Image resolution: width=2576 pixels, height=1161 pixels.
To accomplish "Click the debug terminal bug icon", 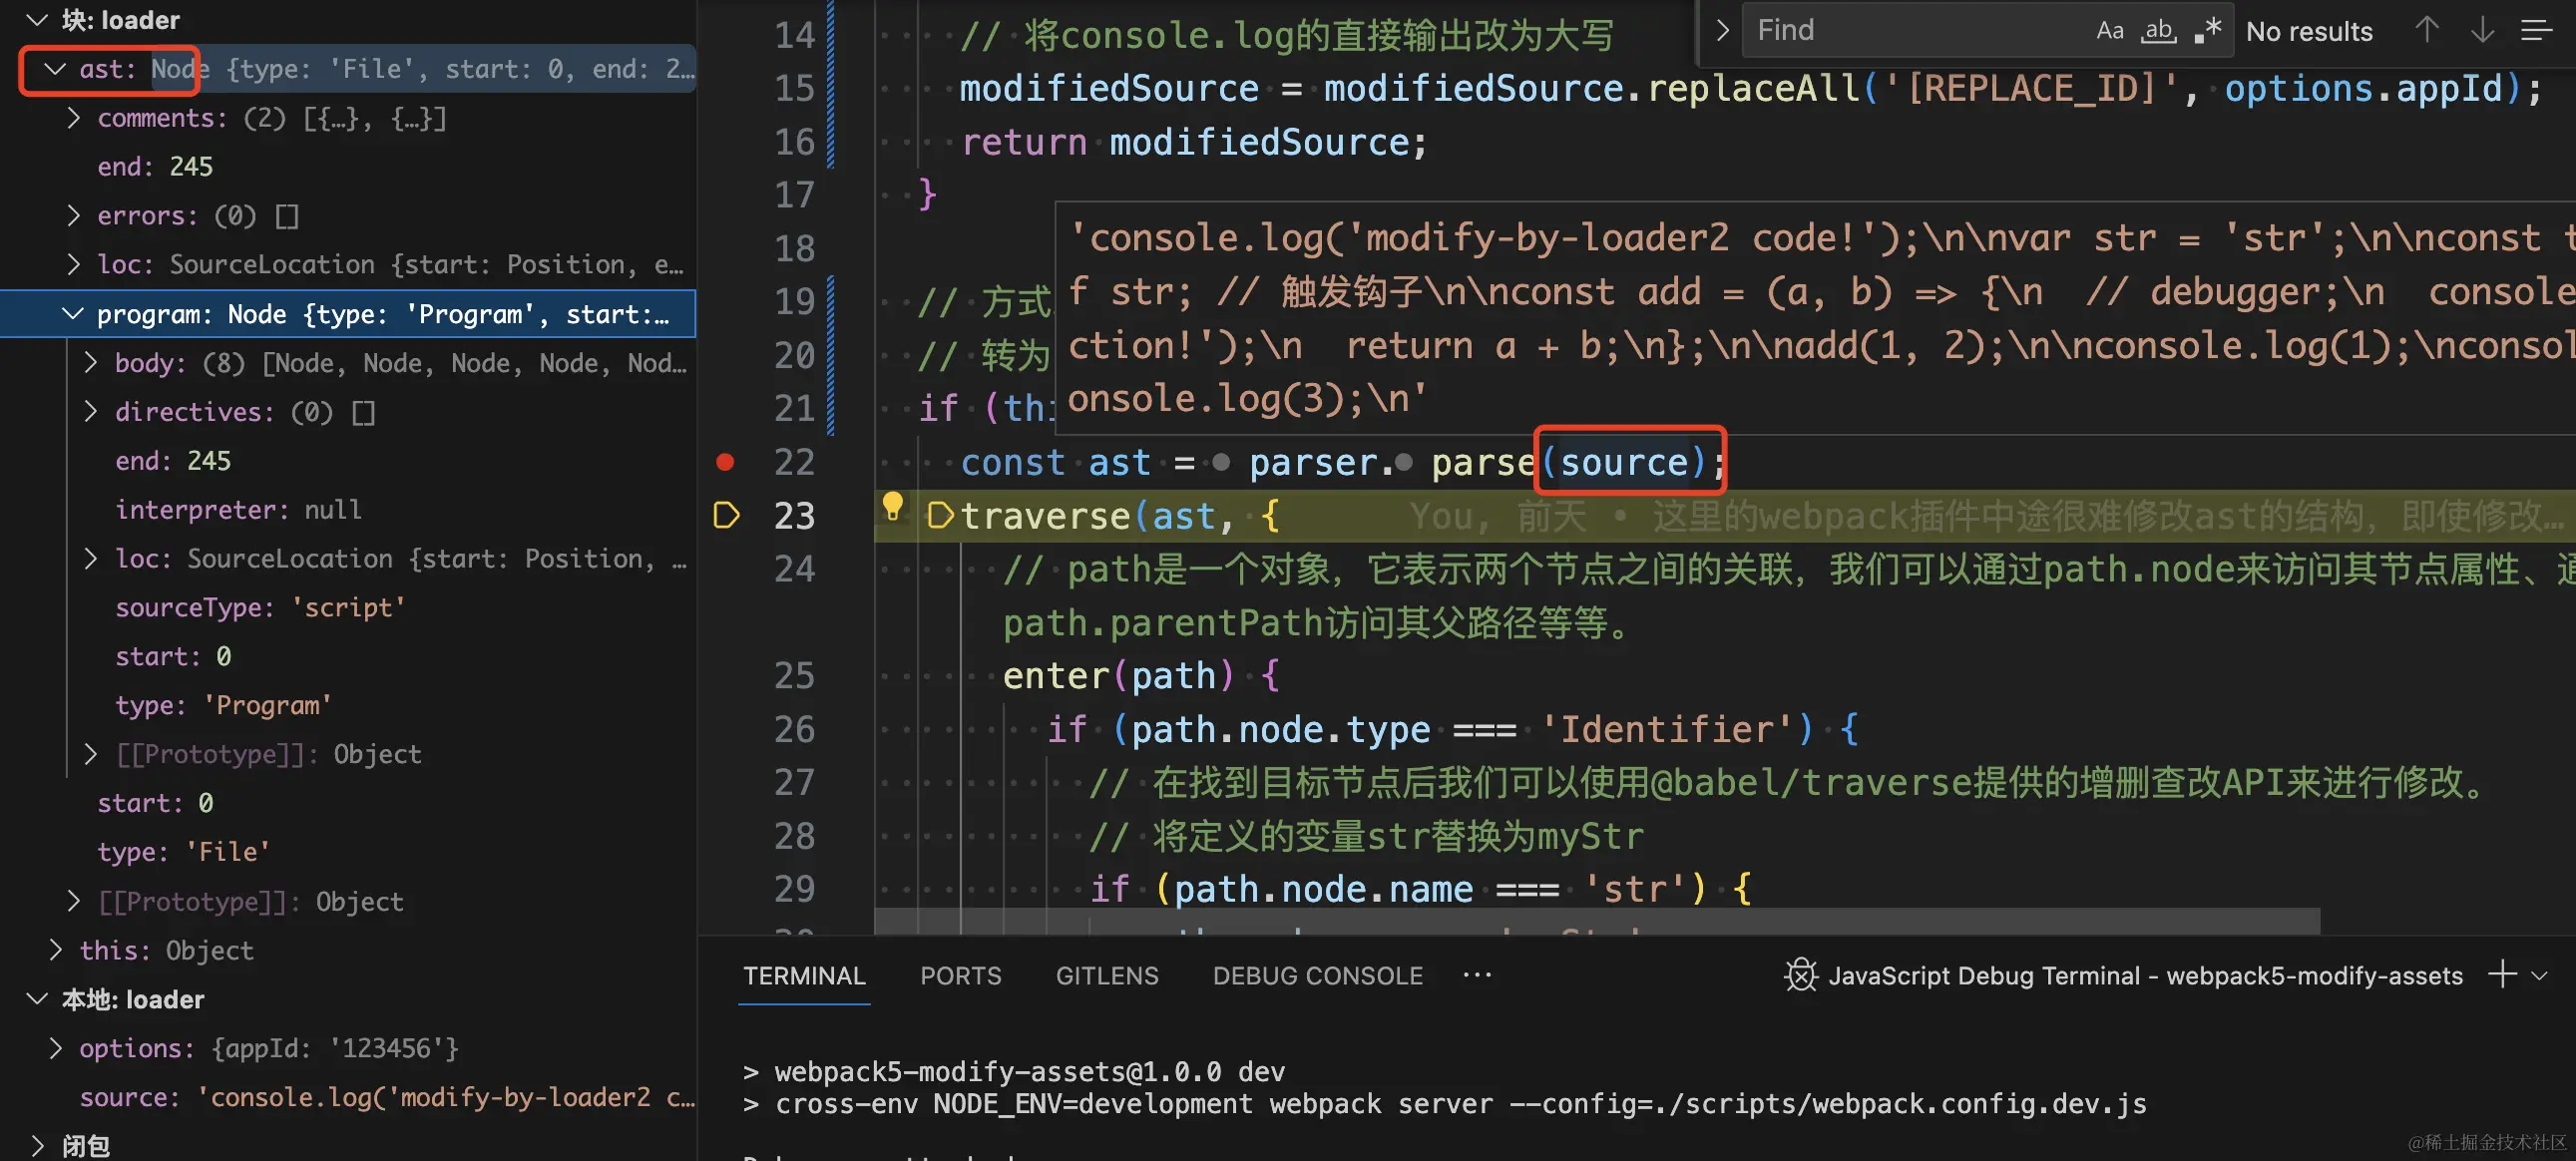I will [1800, 975].
